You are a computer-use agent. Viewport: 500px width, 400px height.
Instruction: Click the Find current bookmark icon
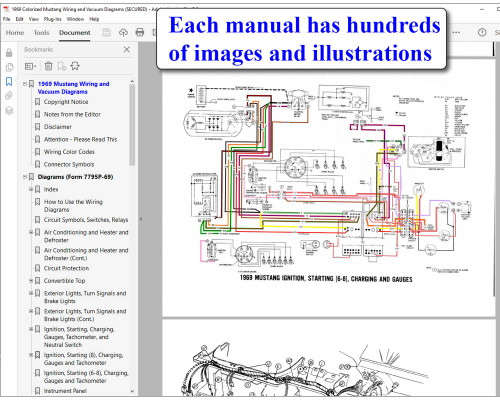[x=75, y=66]
